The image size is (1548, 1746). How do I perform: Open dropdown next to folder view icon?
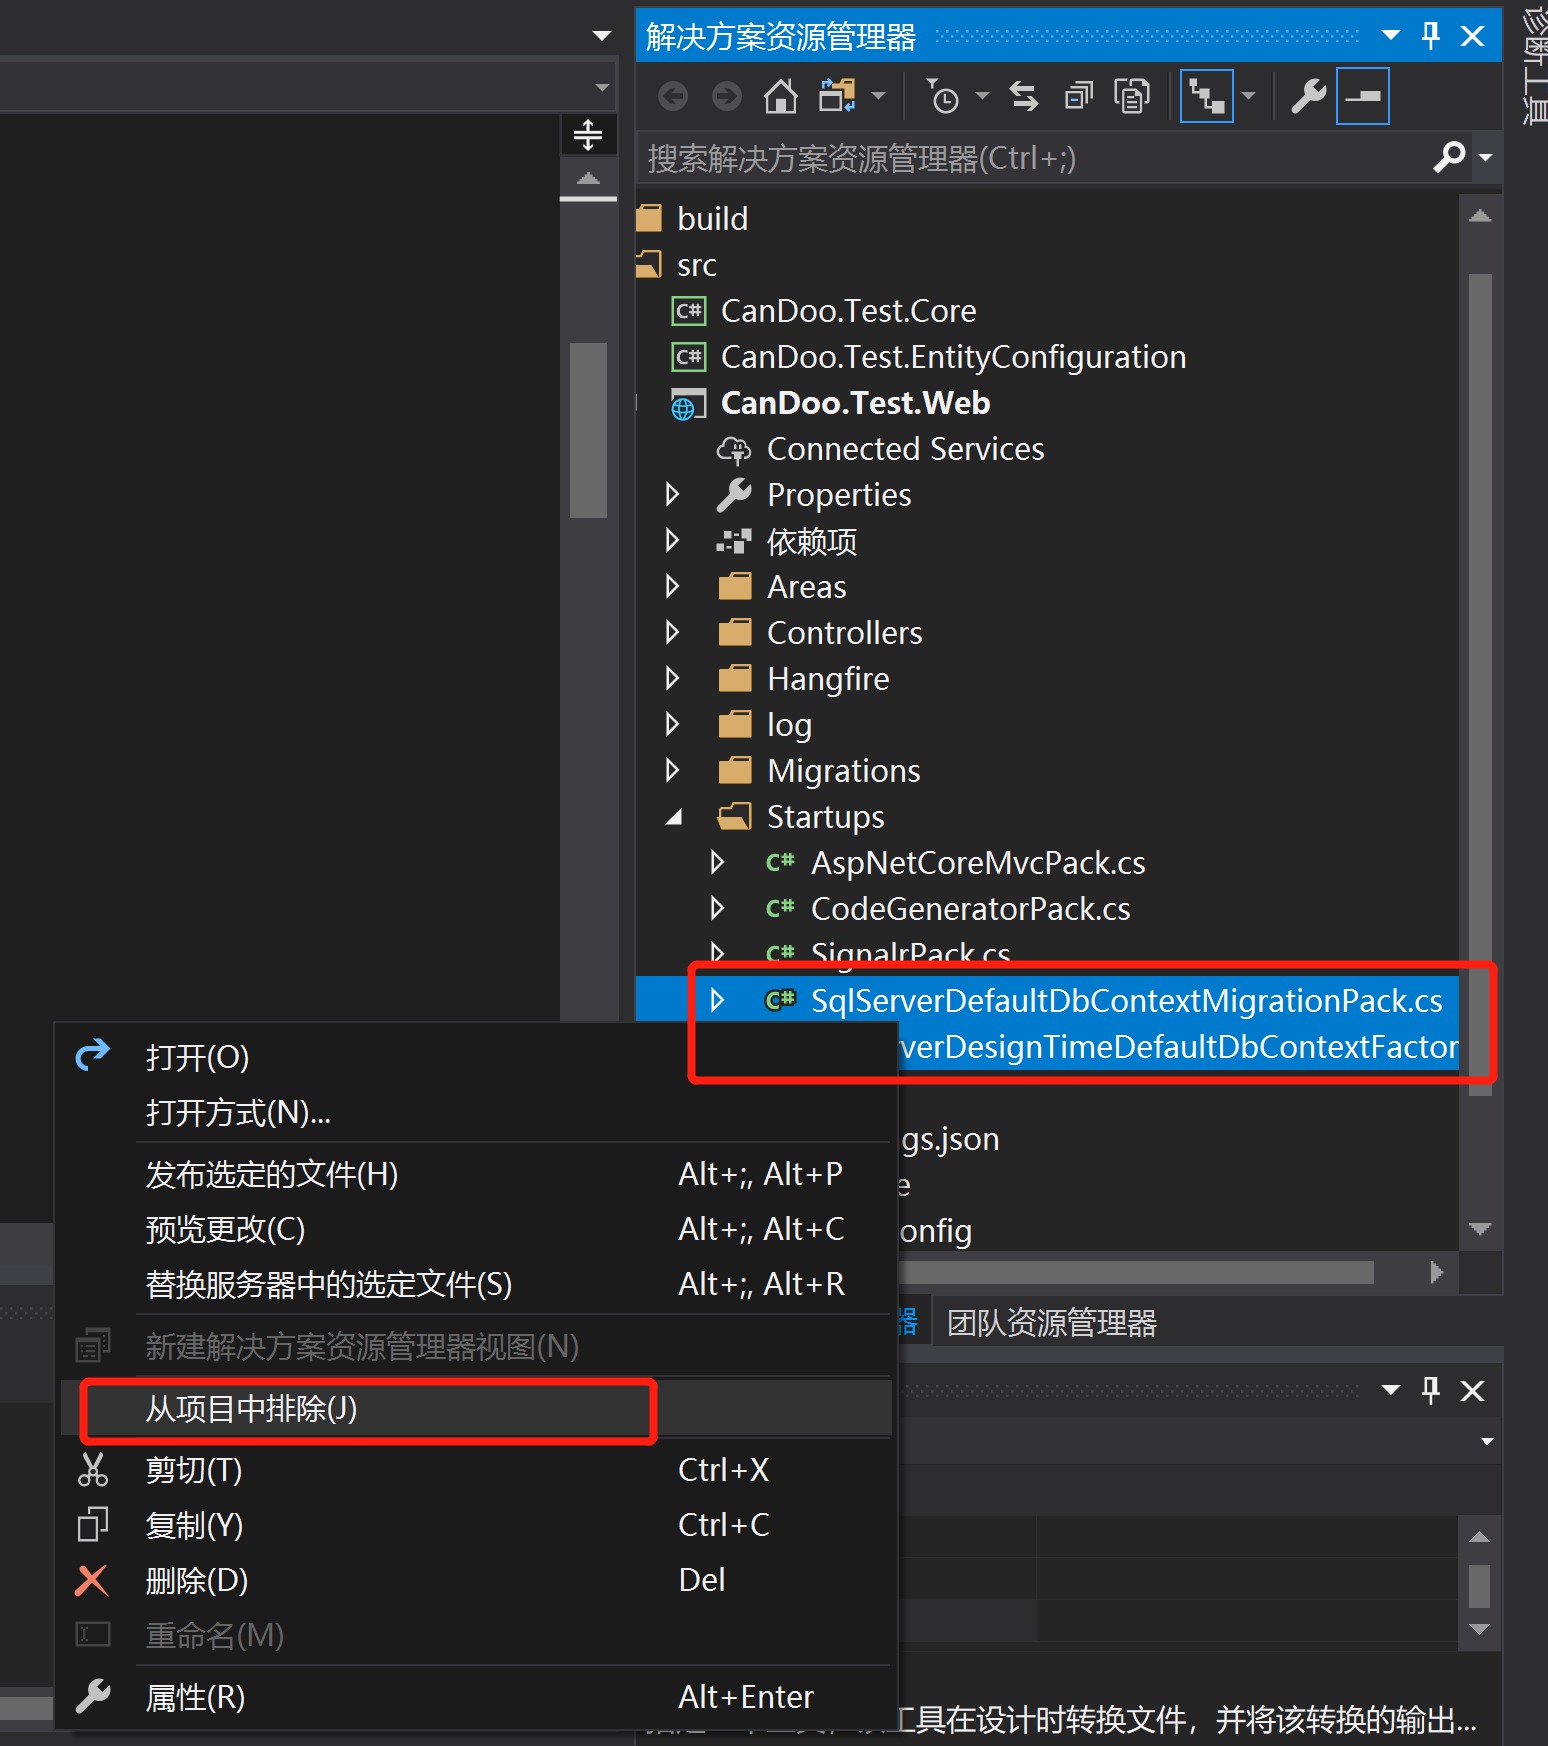[x=879, y=97]
